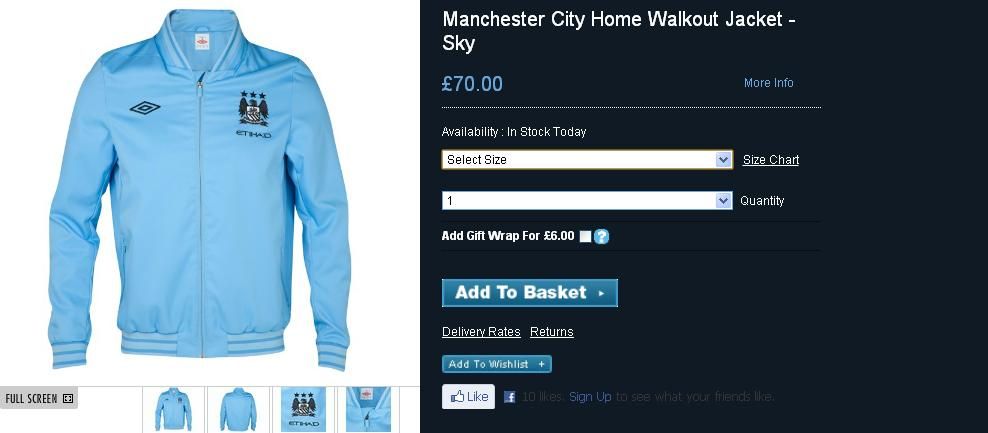View Delivery Rates link

[x=481, y=332]
